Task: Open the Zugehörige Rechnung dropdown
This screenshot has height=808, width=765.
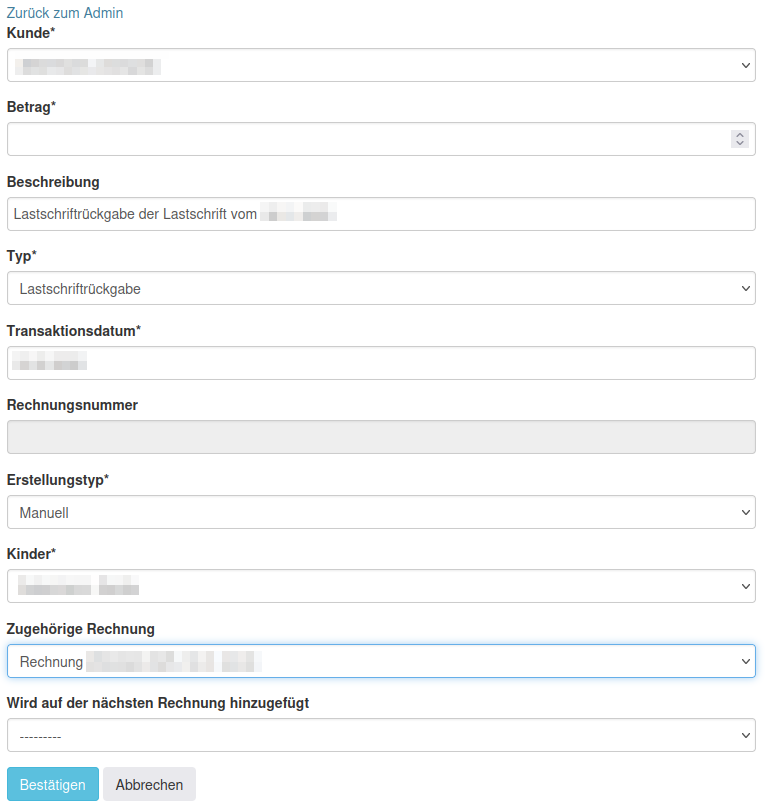Action: [380, 661]
